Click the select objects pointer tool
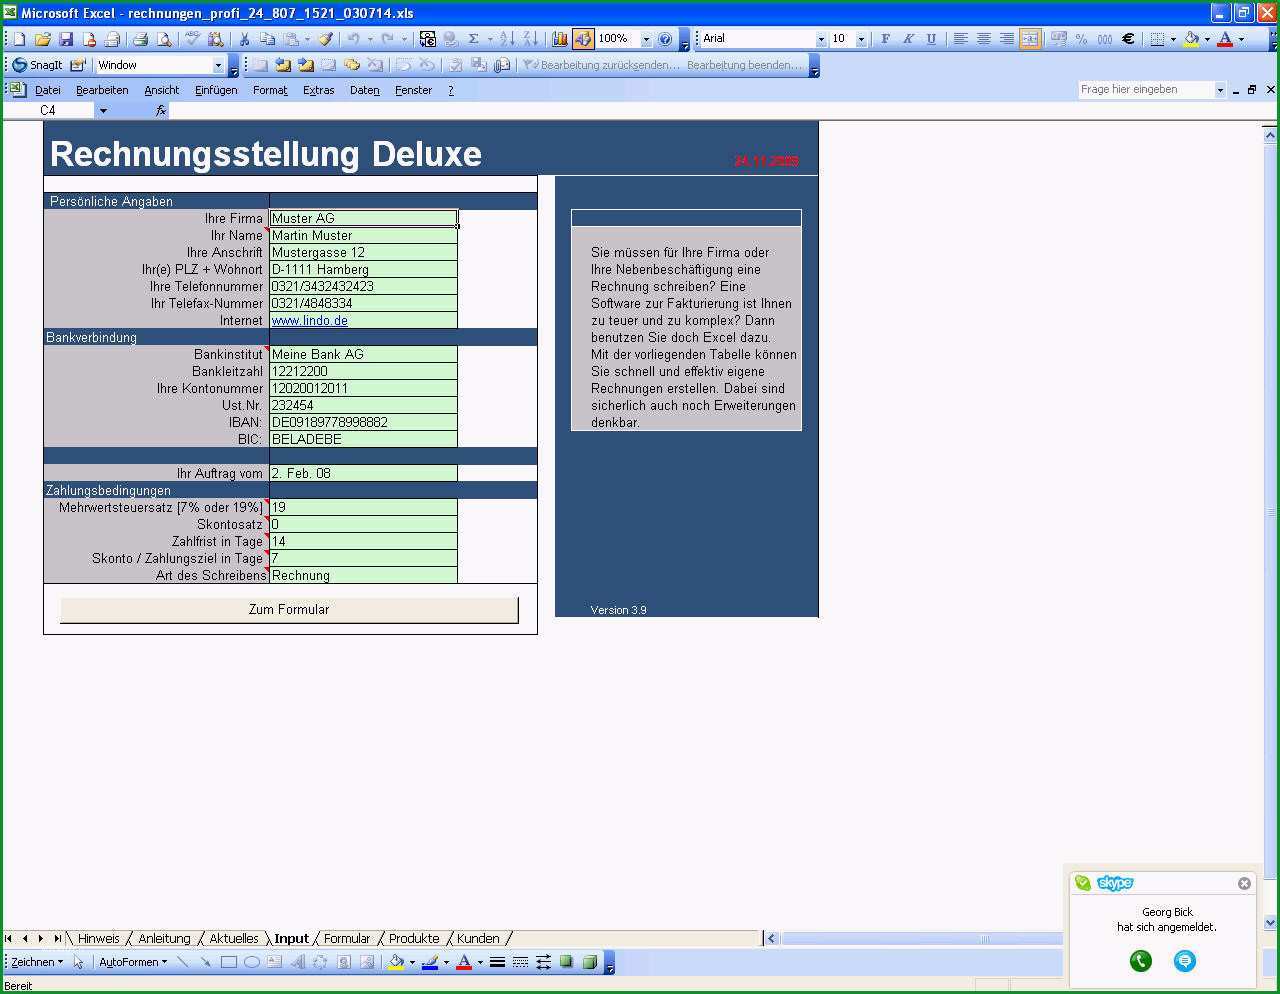The height and width of the screenshot is (994, 1280). pyautogui.click(x=79, y=962)
